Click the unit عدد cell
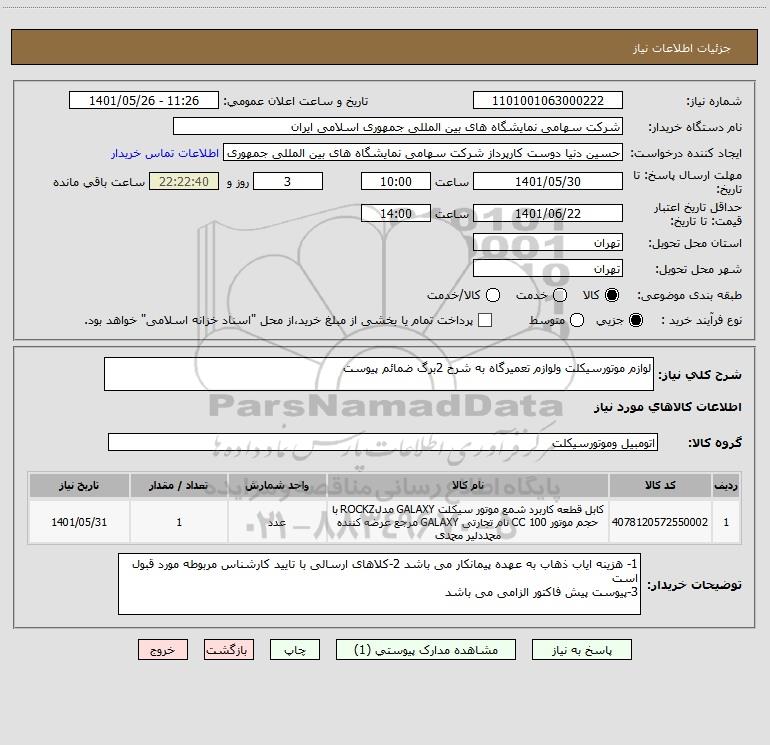770x745 pixels. point(277,522)
